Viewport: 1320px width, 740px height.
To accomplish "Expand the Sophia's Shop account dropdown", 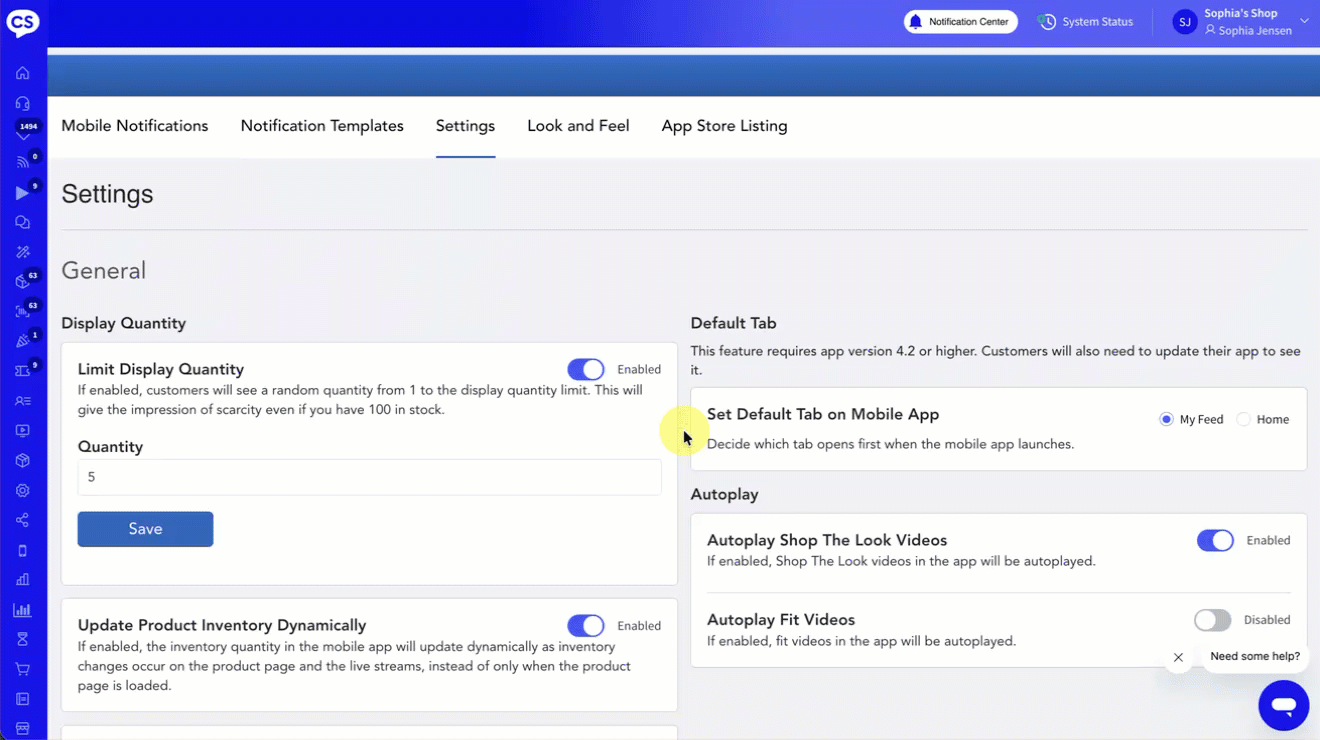I will (x=1303, y=21).
